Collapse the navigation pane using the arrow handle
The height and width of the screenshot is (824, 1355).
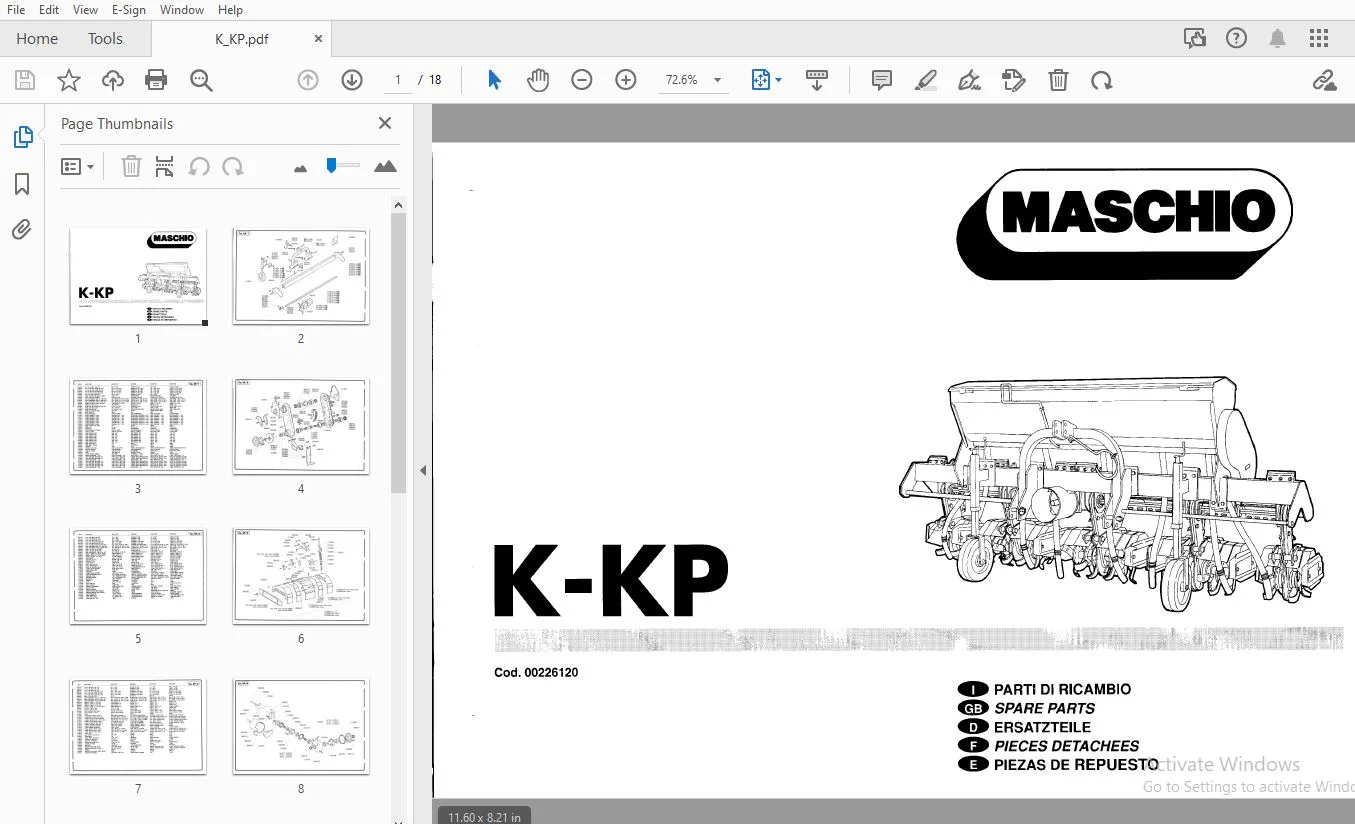tap(423, 470)
